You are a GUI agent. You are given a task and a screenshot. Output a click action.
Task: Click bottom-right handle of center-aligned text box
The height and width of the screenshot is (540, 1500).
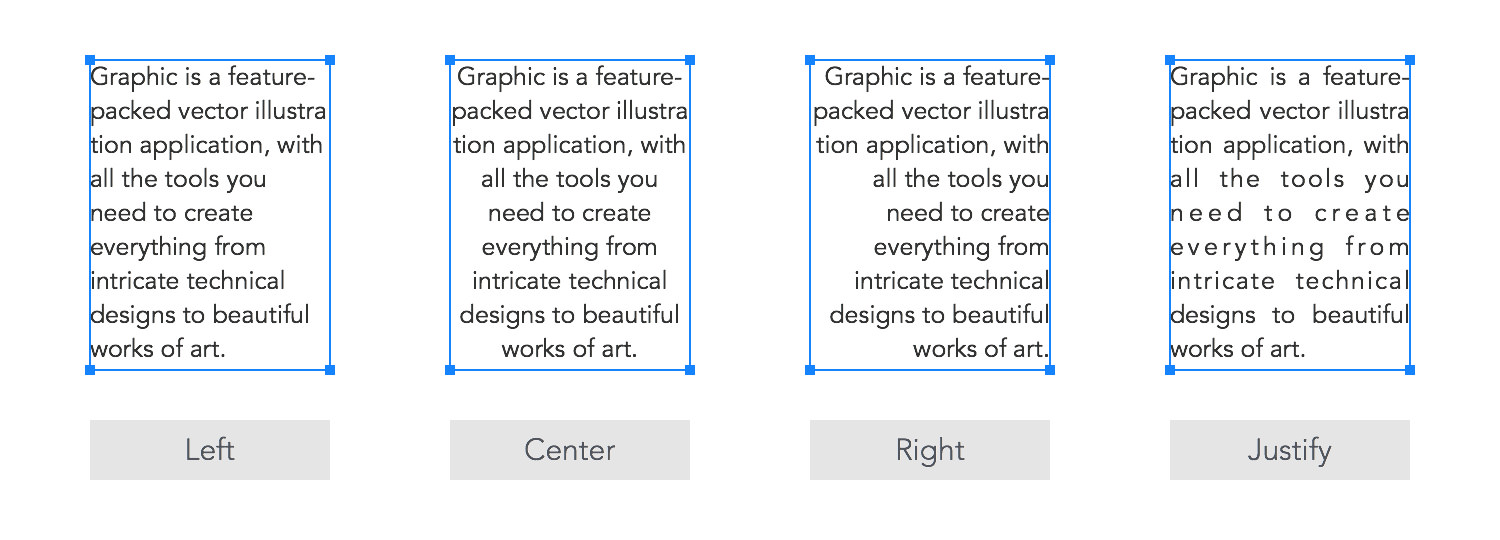point(690,370)
